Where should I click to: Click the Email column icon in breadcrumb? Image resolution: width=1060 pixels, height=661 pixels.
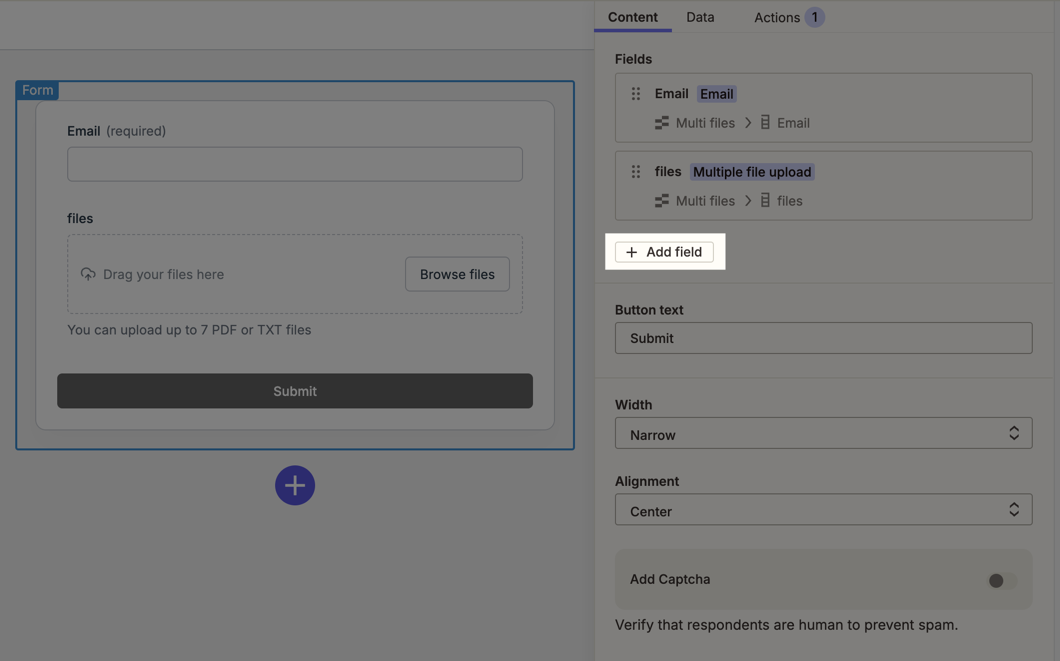tap(765, 123)
